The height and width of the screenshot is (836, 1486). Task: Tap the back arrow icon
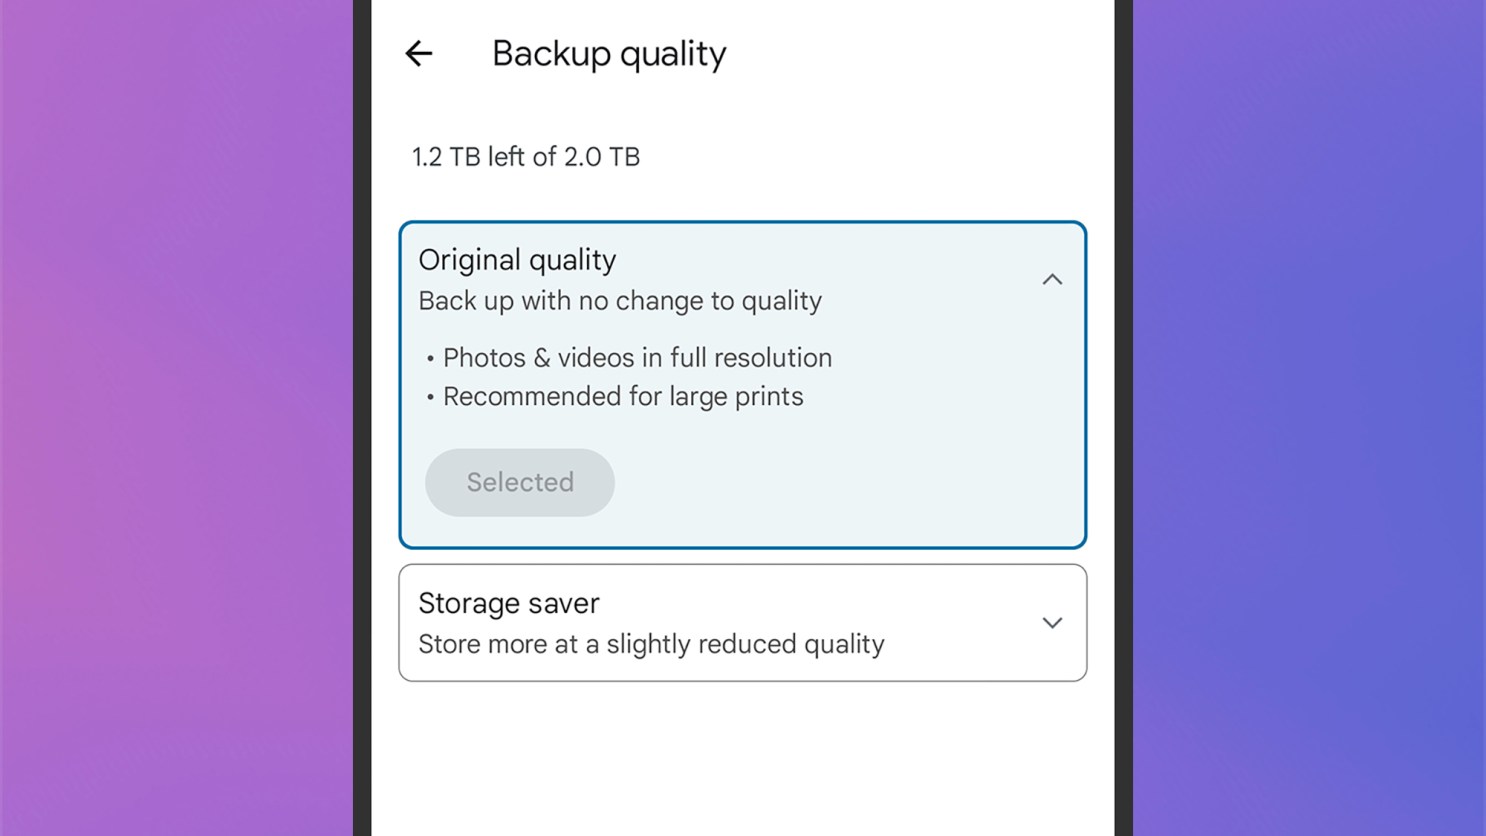[419, 54]
